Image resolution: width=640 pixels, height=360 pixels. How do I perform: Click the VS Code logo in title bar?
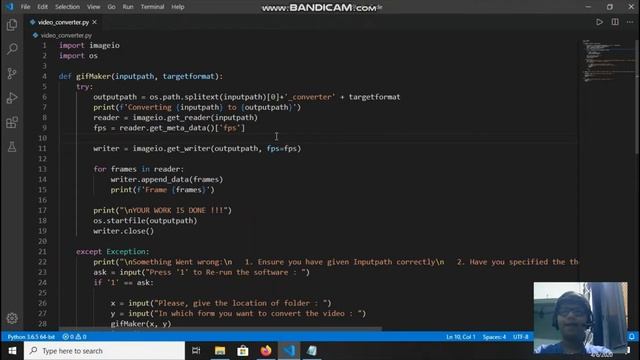[x=9, y=7]
